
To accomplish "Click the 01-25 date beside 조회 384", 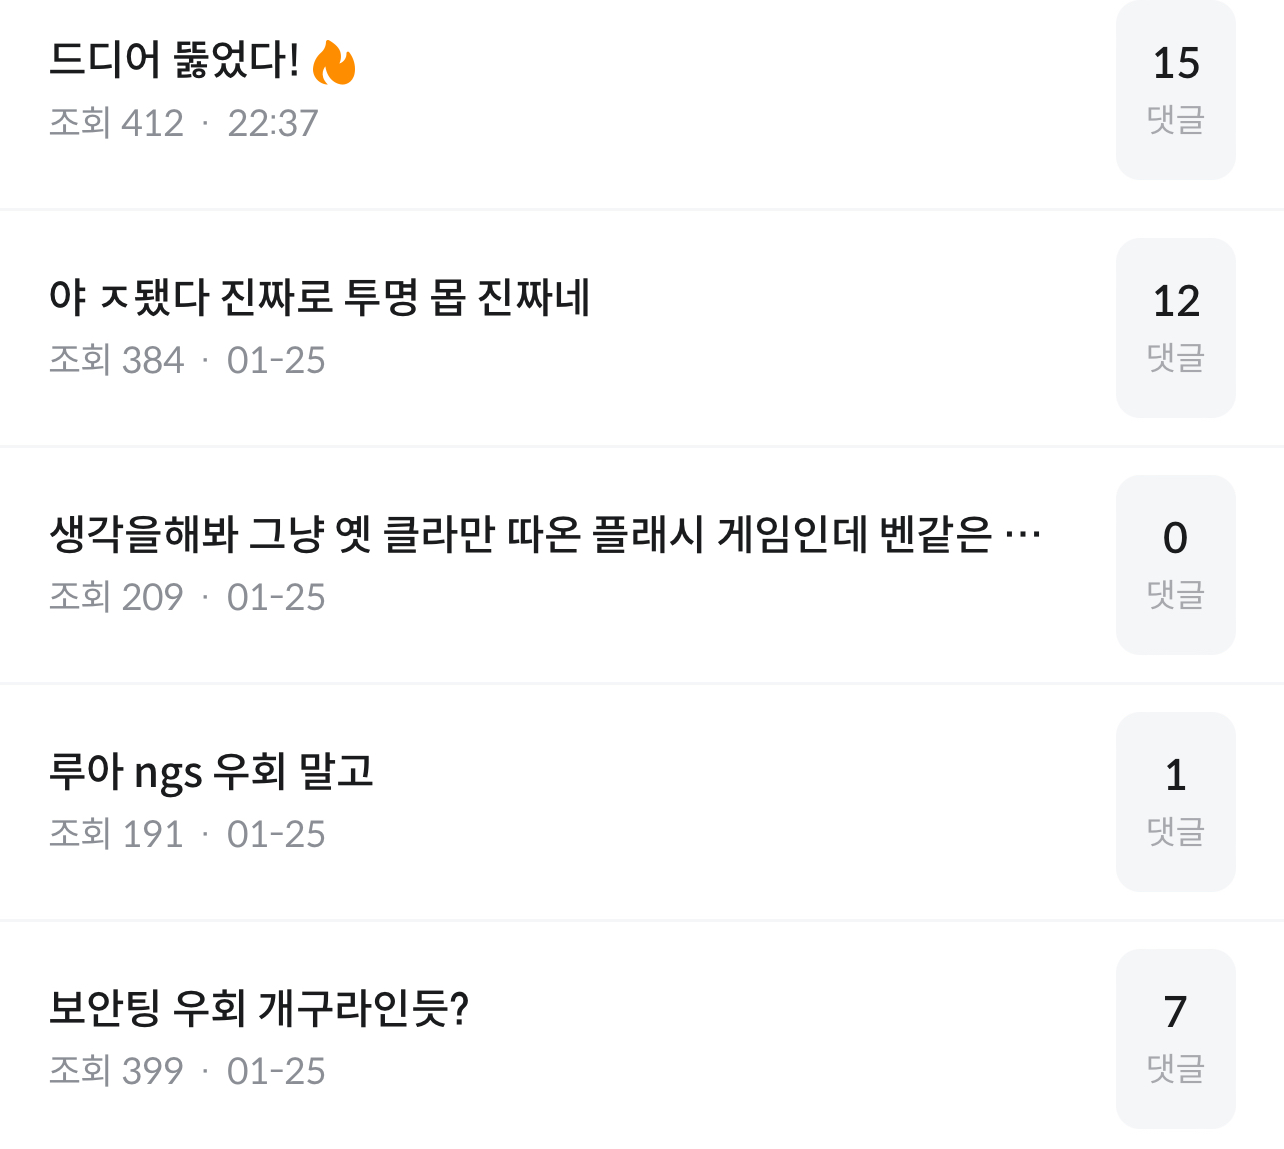I will point(276,360).
